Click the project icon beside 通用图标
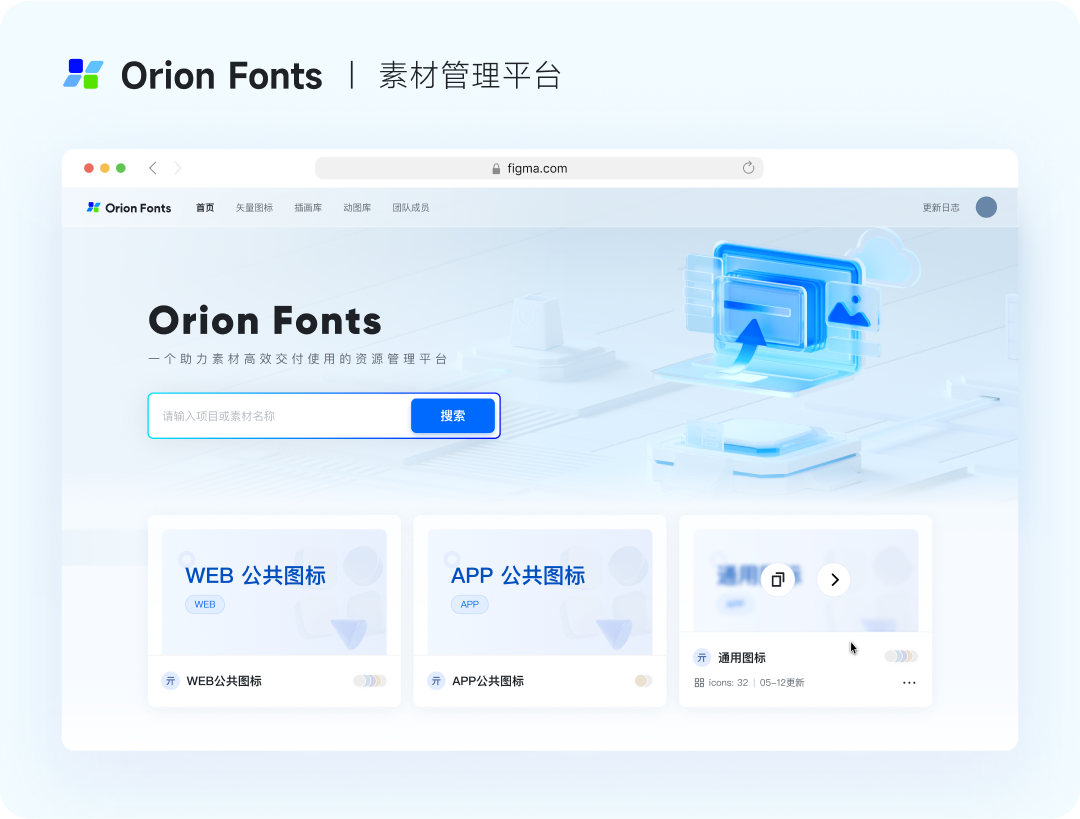The height and width of the screenshot is (819, 1080). click(702, 658)
